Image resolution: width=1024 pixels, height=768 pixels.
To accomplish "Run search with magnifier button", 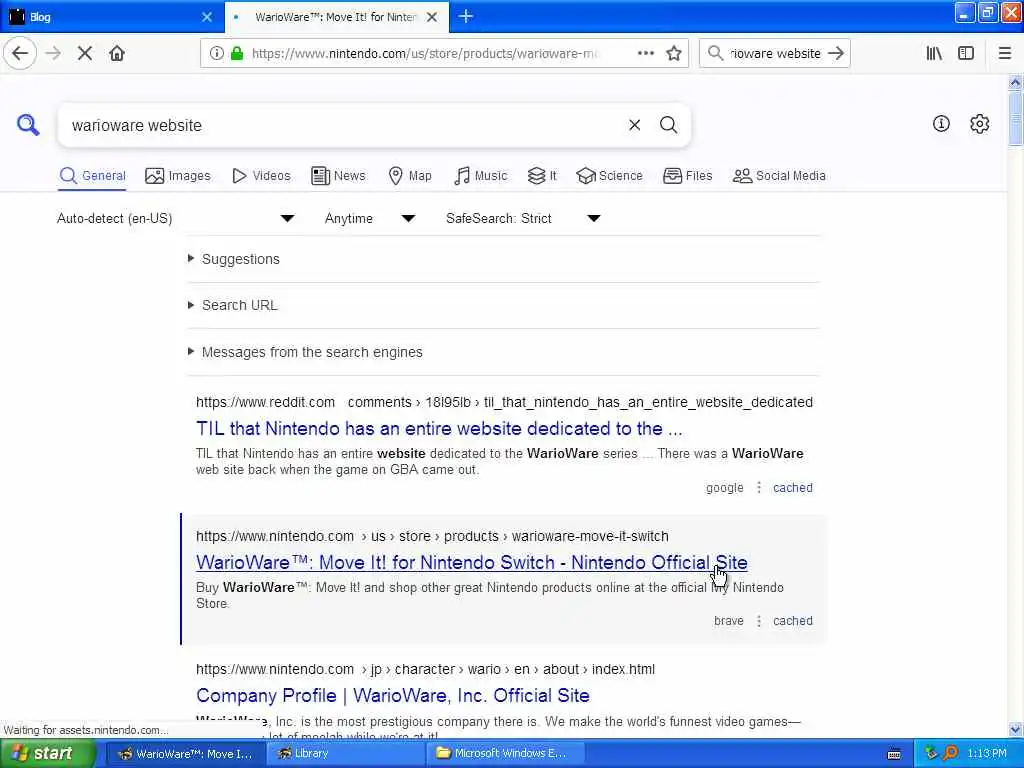I will [668, 125].
